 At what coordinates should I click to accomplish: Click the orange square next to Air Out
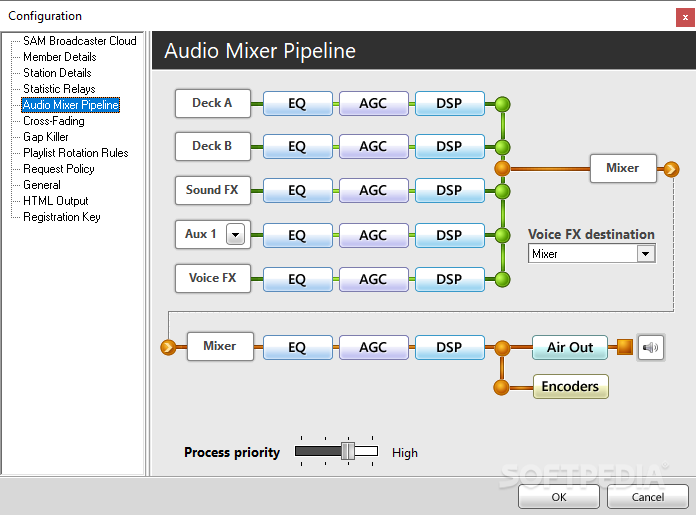click(x=625, y=347)
